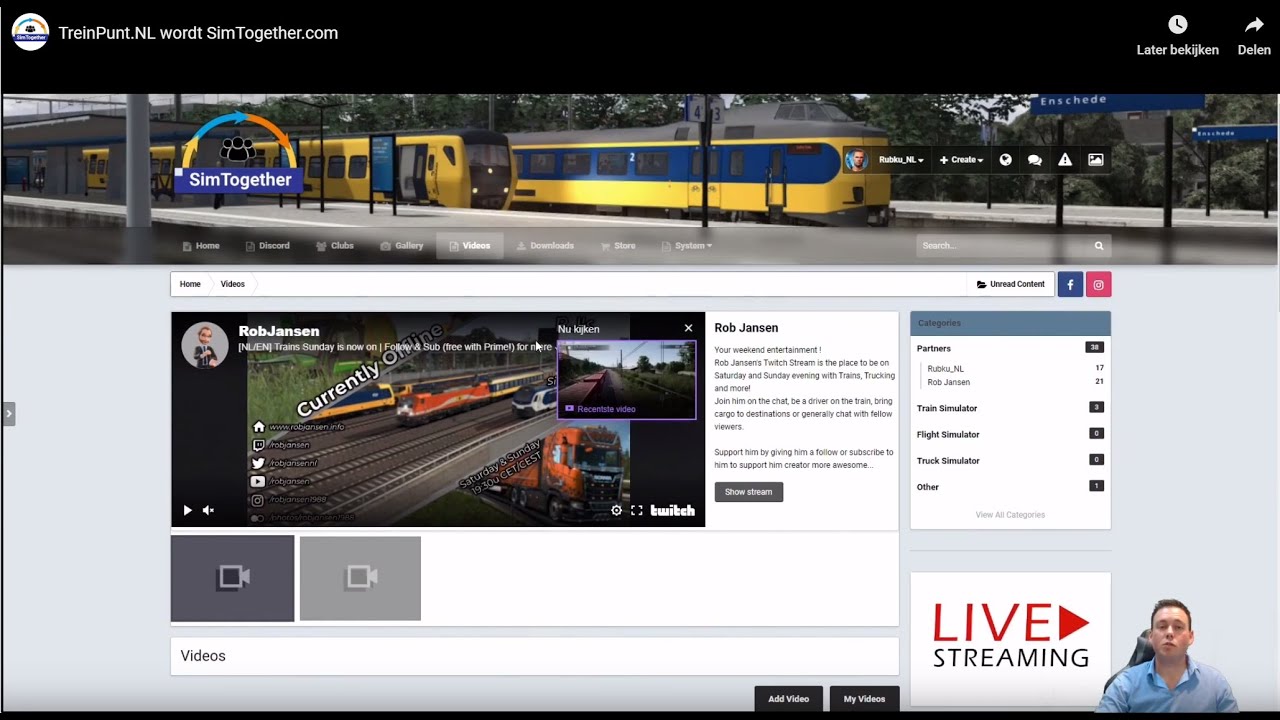Click the Later bekijken clock icon
Image resolution: width=1280 pixels, height=720 pixels.
point(1178,25)
